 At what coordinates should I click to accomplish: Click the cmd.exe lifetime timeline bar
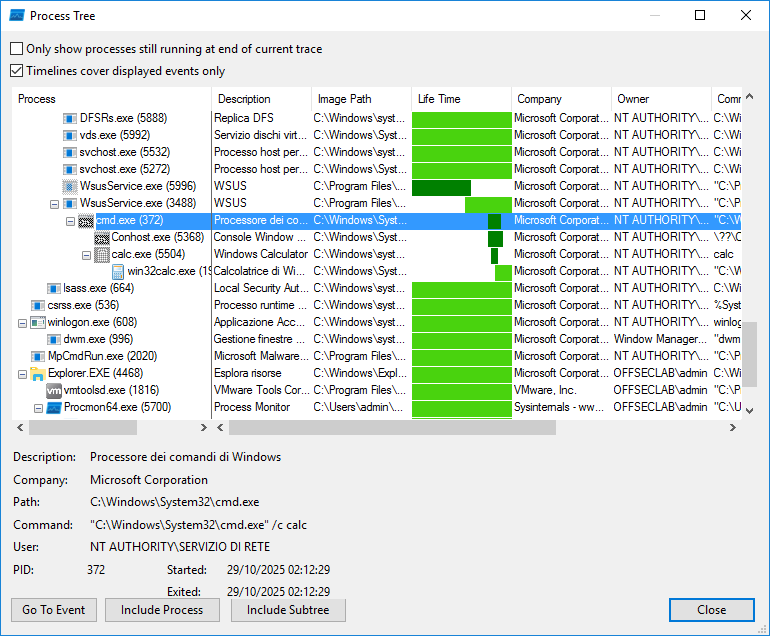[494, 221]
